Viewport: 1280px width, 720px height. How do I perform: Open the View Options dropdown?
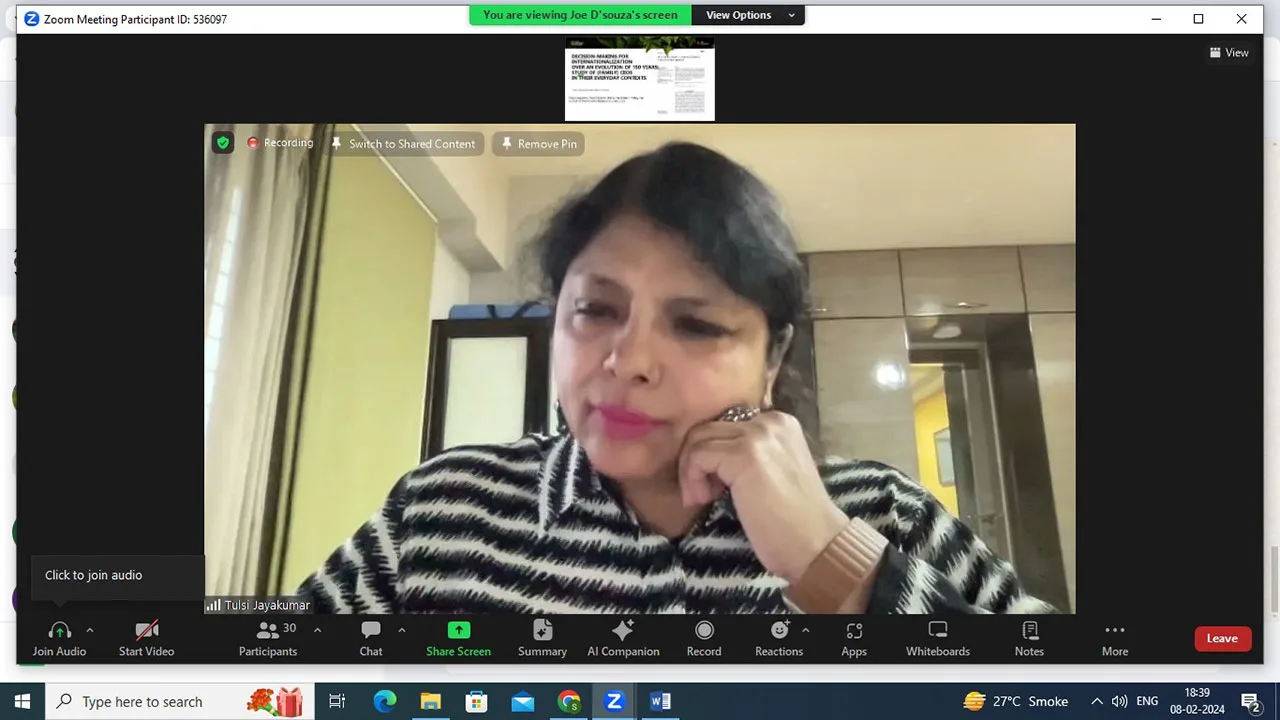(748, 15)
